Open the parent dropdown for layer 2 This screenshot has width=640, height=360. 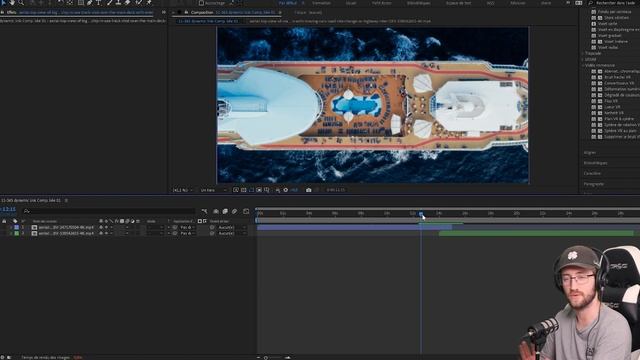[231, 233]
